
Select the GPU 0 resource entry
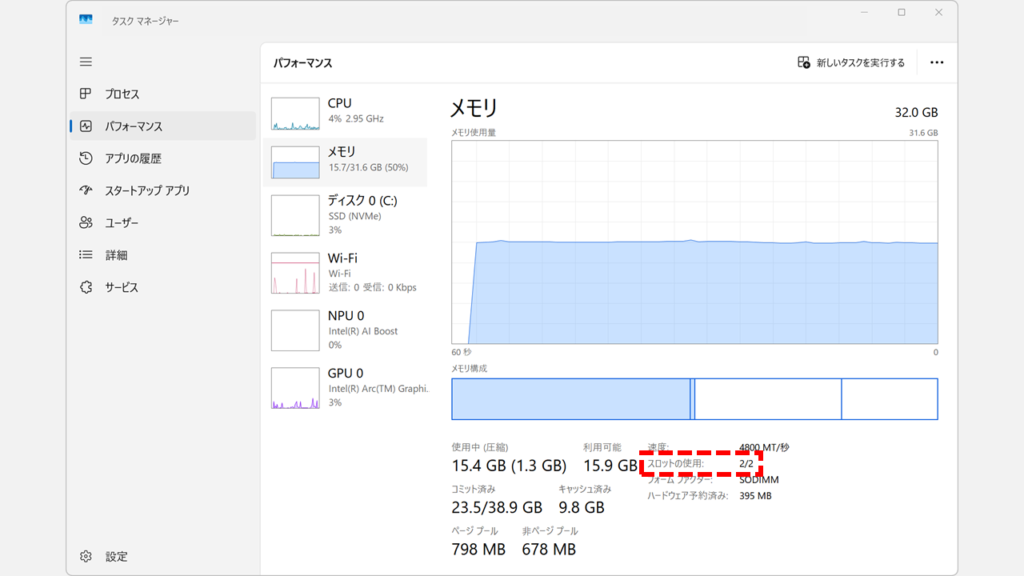coord(346,387)
